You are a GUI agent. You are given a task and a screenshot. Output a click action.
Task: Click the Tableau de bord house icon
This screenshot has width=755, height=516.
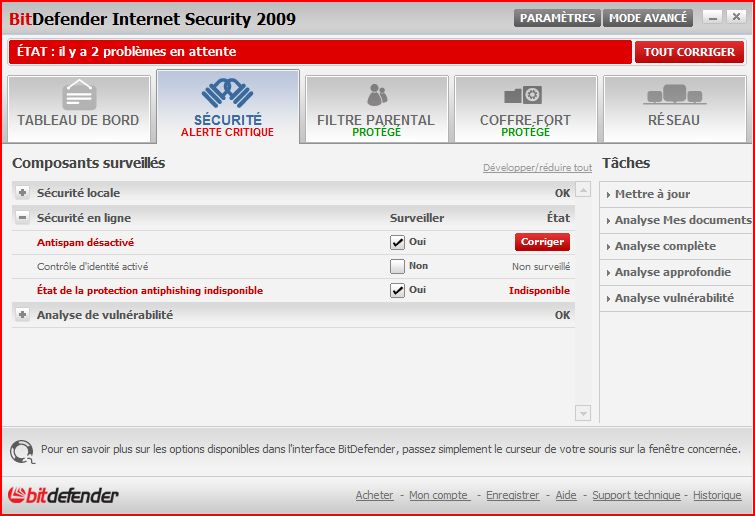tap(79, 94)
